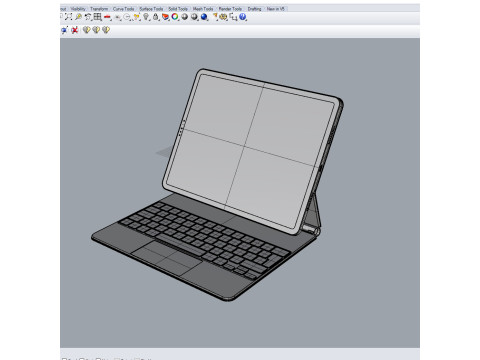Click the last yellow light bulb icon
The image size is (480, 360).
[x=106, y=30]
